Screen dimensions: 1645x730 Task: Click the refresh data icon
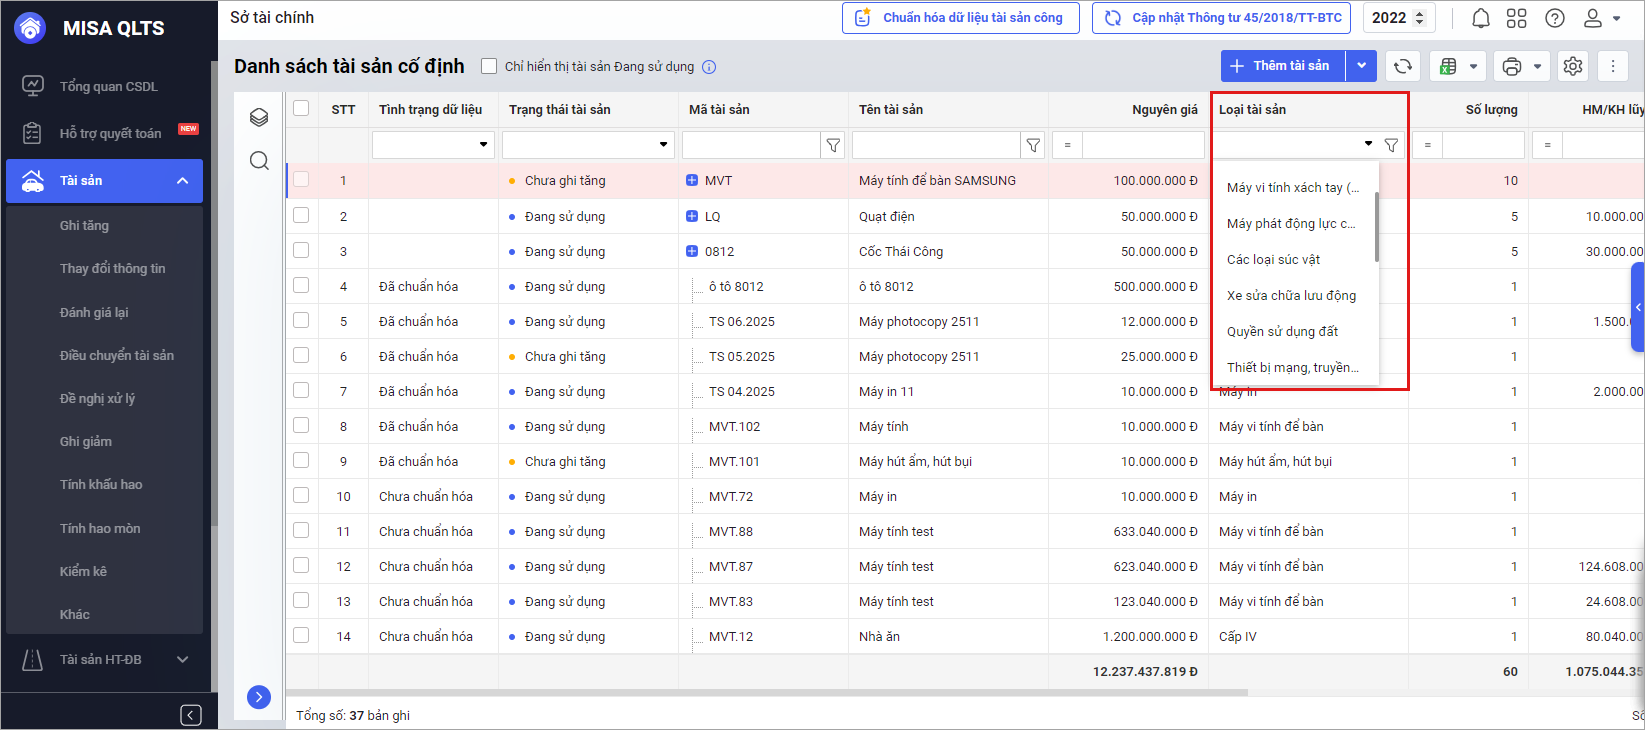[x=1403, y=66]
